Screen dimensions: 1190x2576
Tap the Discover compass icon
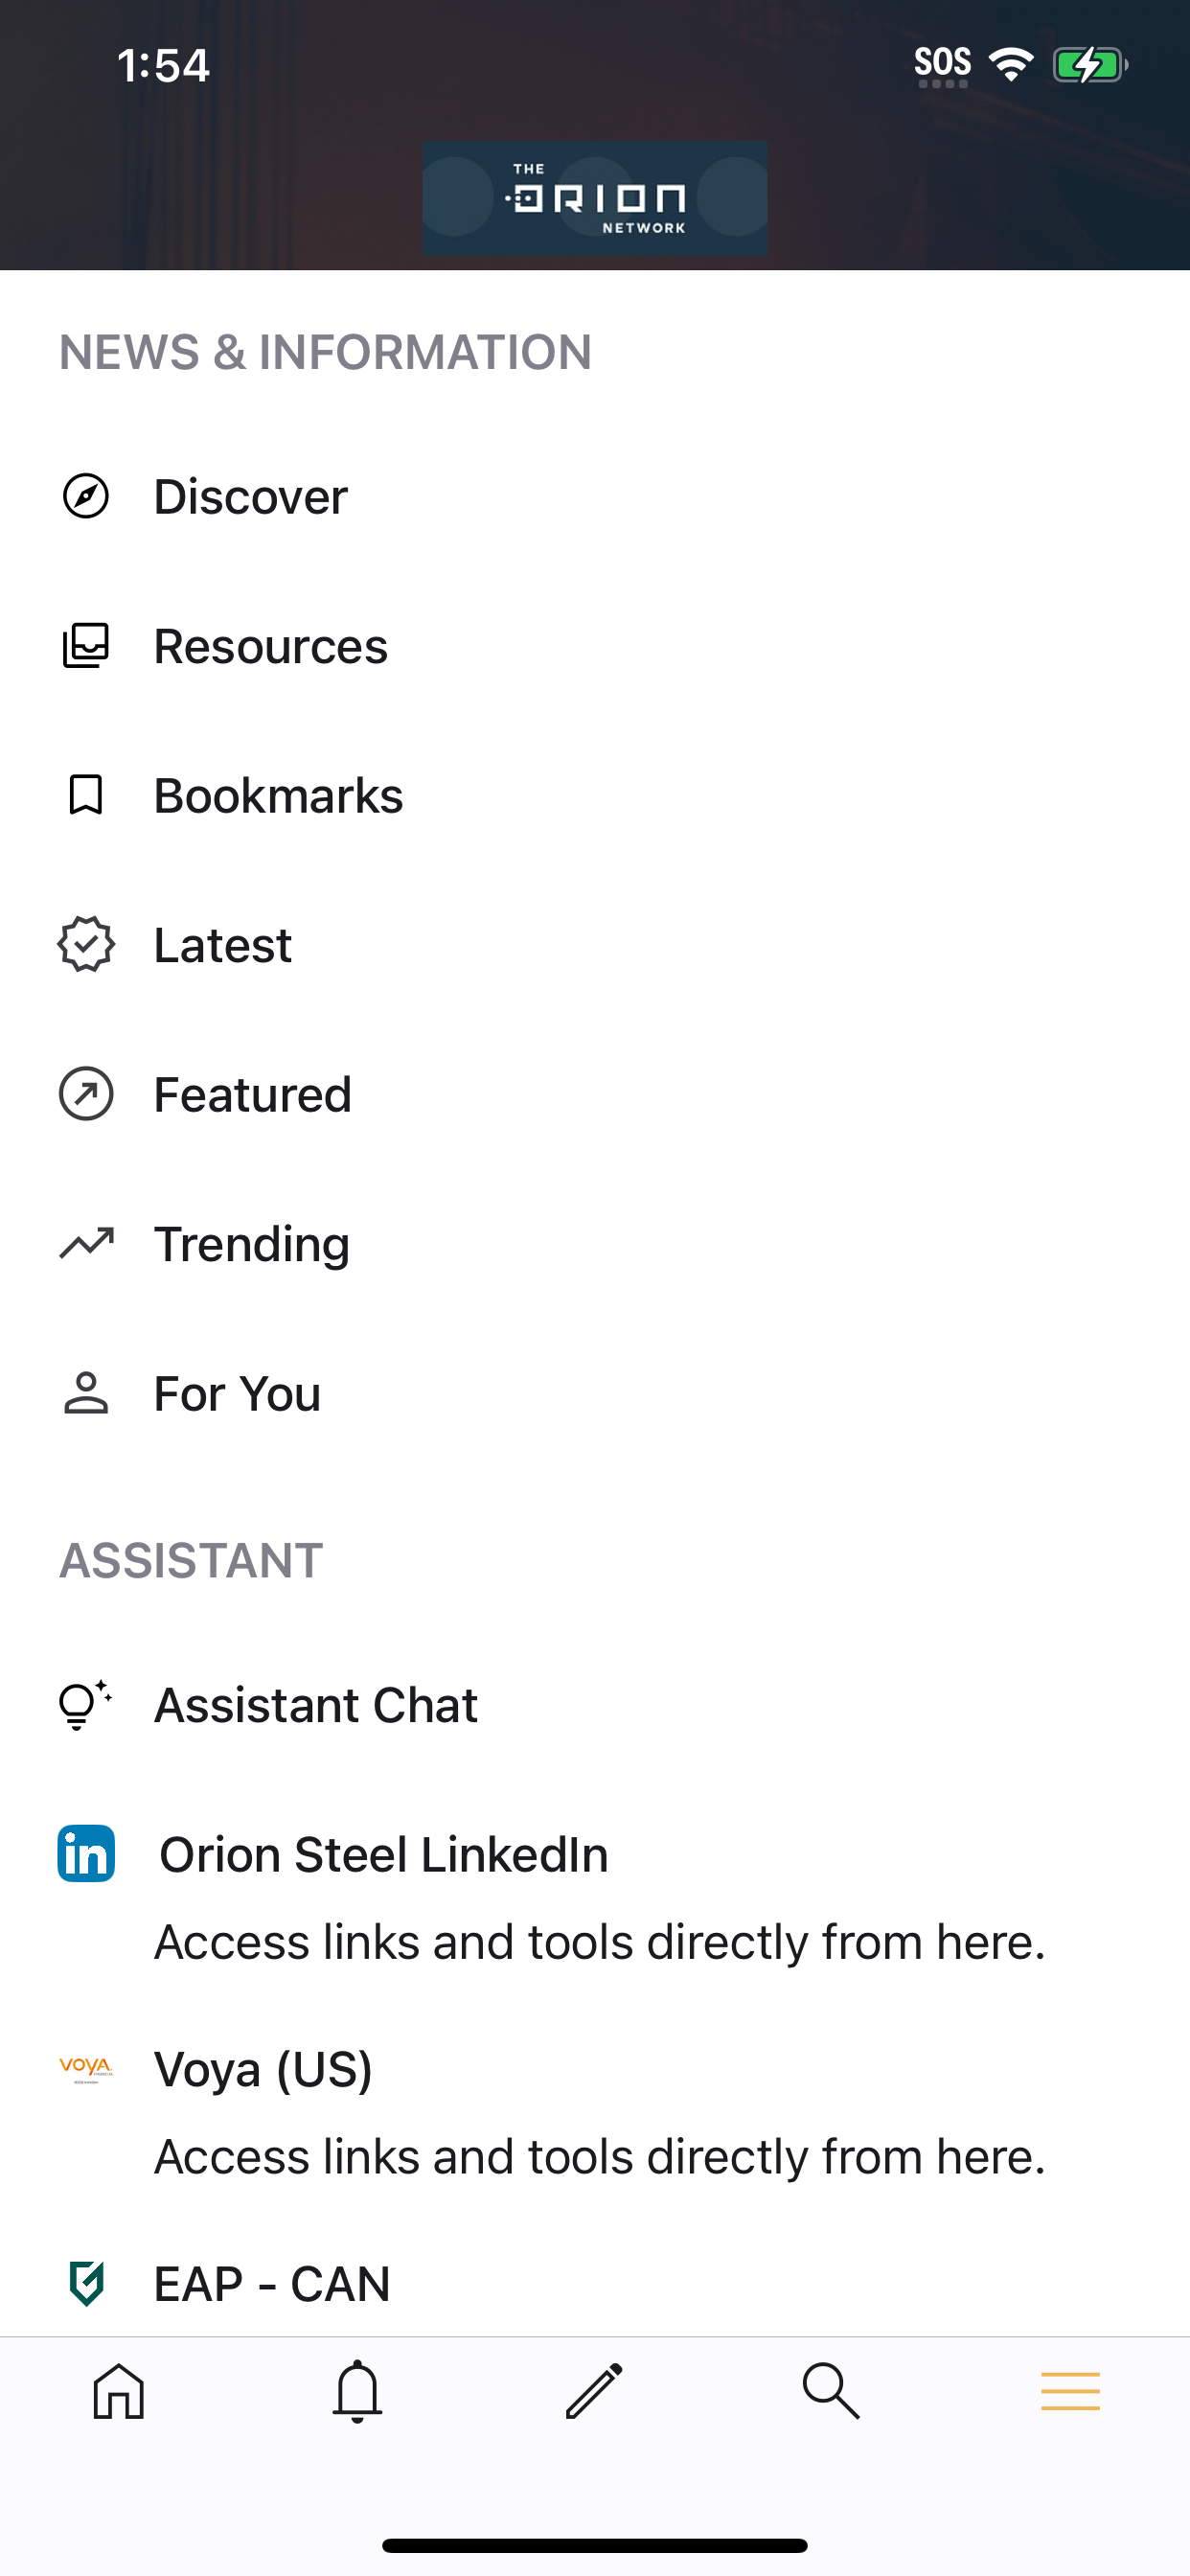click(x=86, y=497)
